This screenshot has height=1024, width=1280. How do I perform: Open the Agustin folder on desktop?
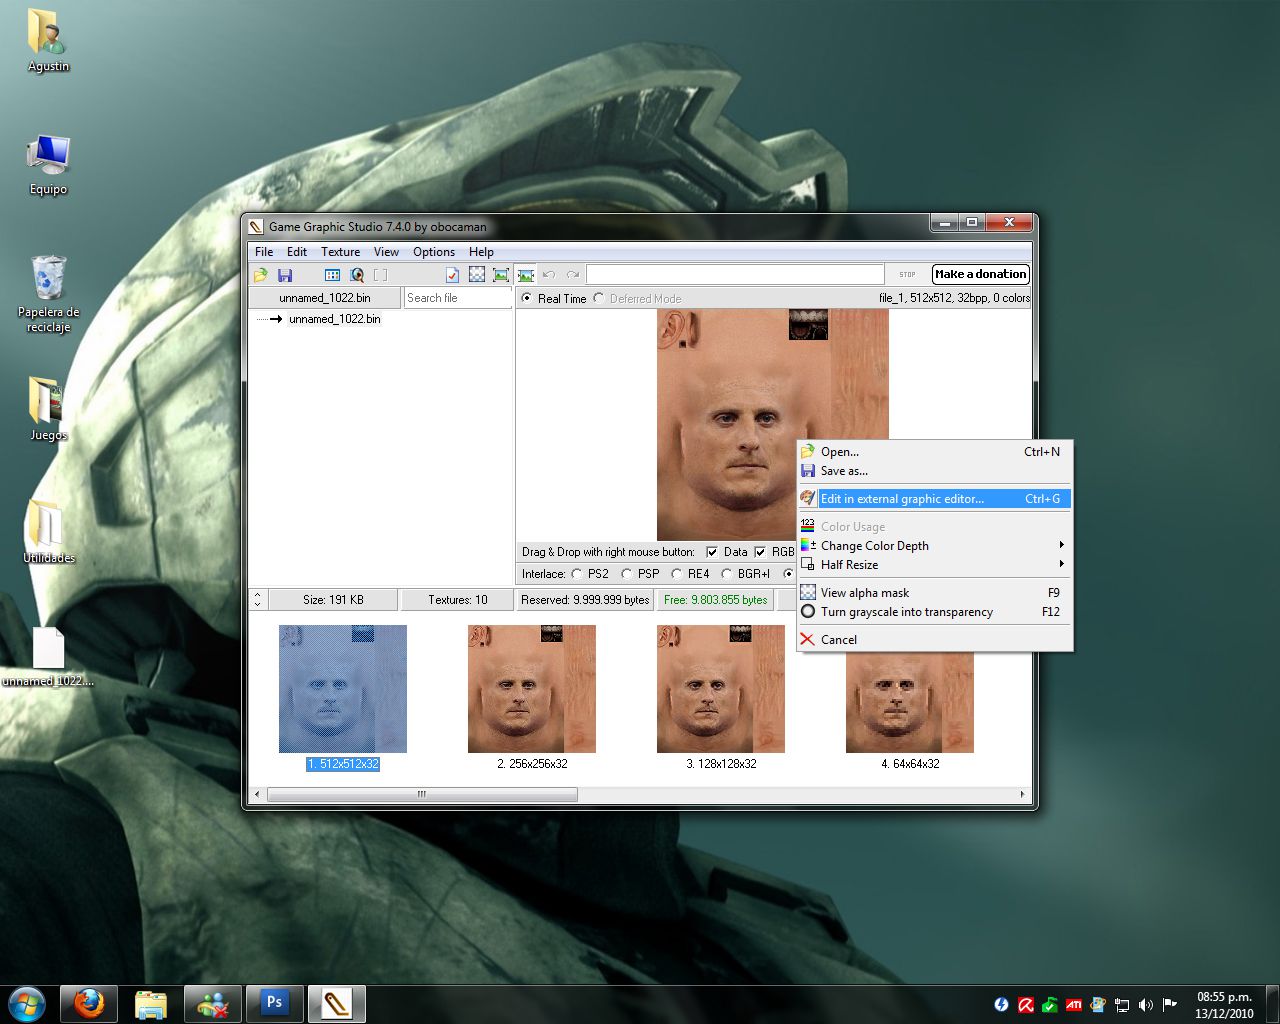click(48, 42)
